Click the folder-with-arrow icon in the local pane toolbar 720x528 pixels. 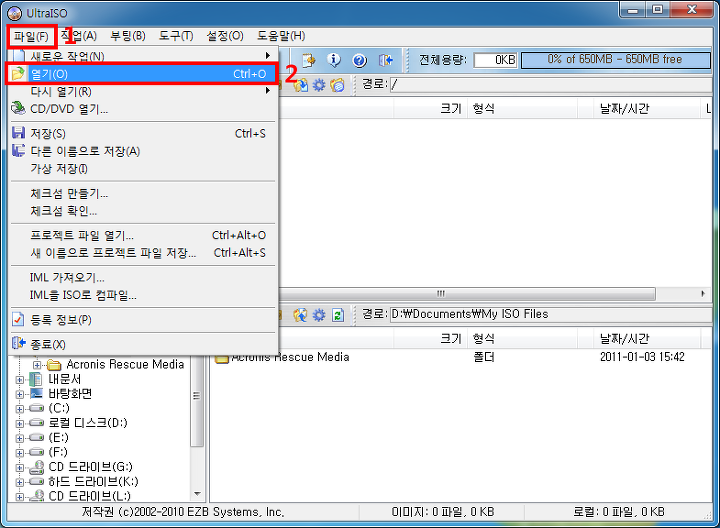(x=300, y=315)
